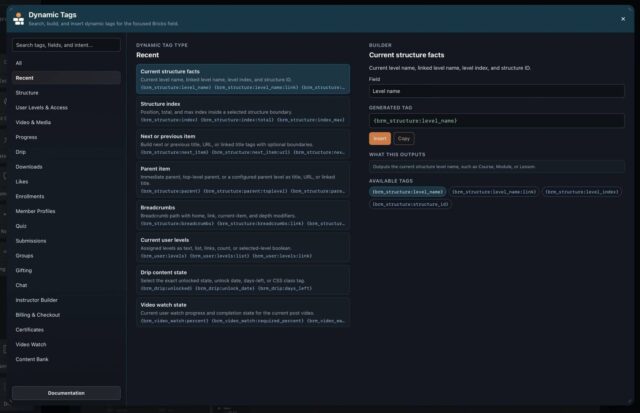Open the Groups category
The height and width of the screenshot is (413, 640).
(66, 255)
